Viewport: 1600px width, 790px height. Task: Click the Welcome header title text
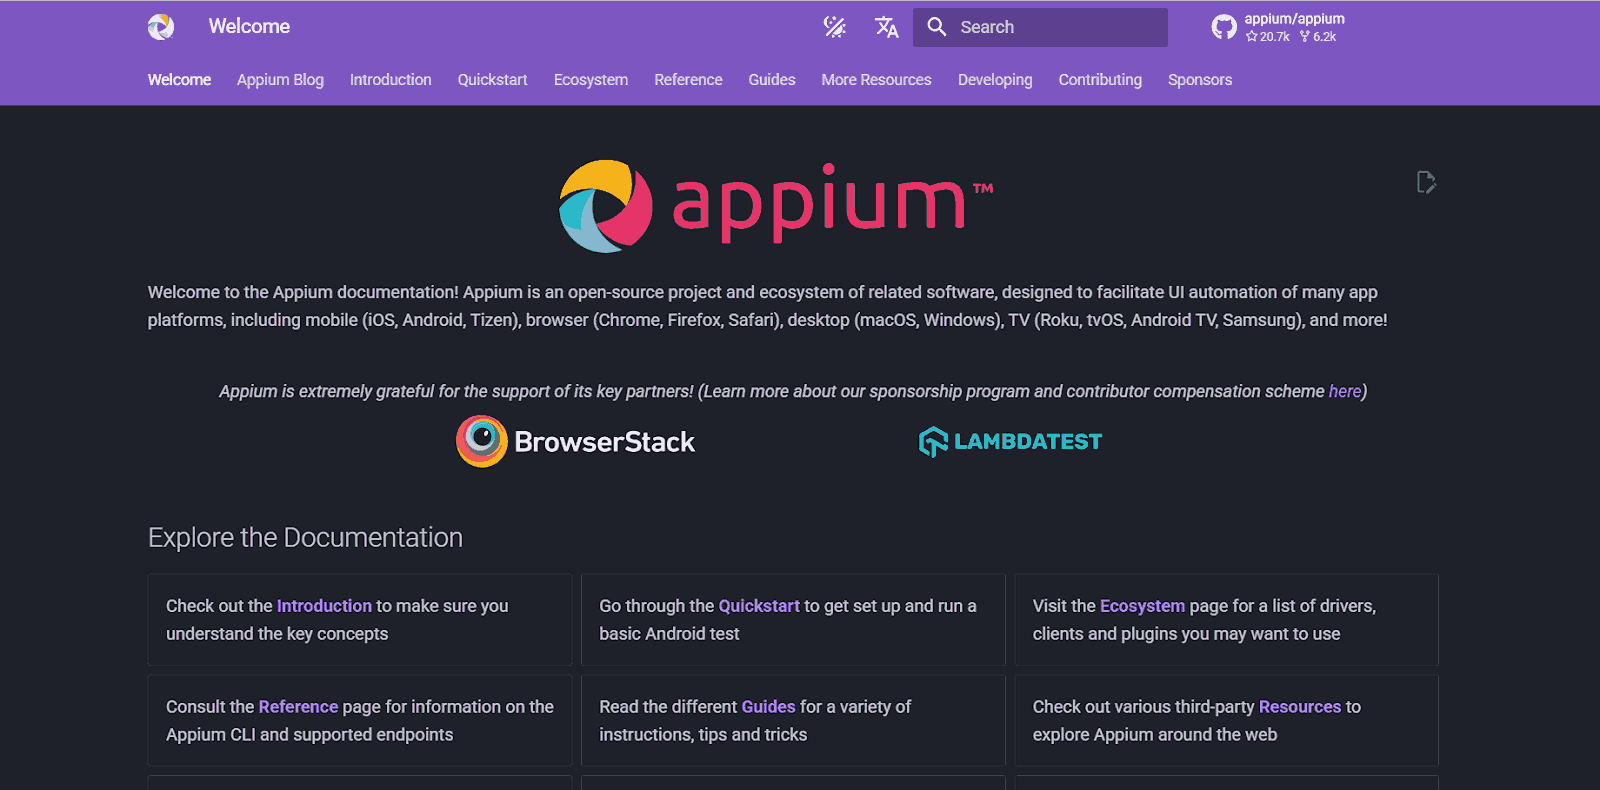(249, 27)
